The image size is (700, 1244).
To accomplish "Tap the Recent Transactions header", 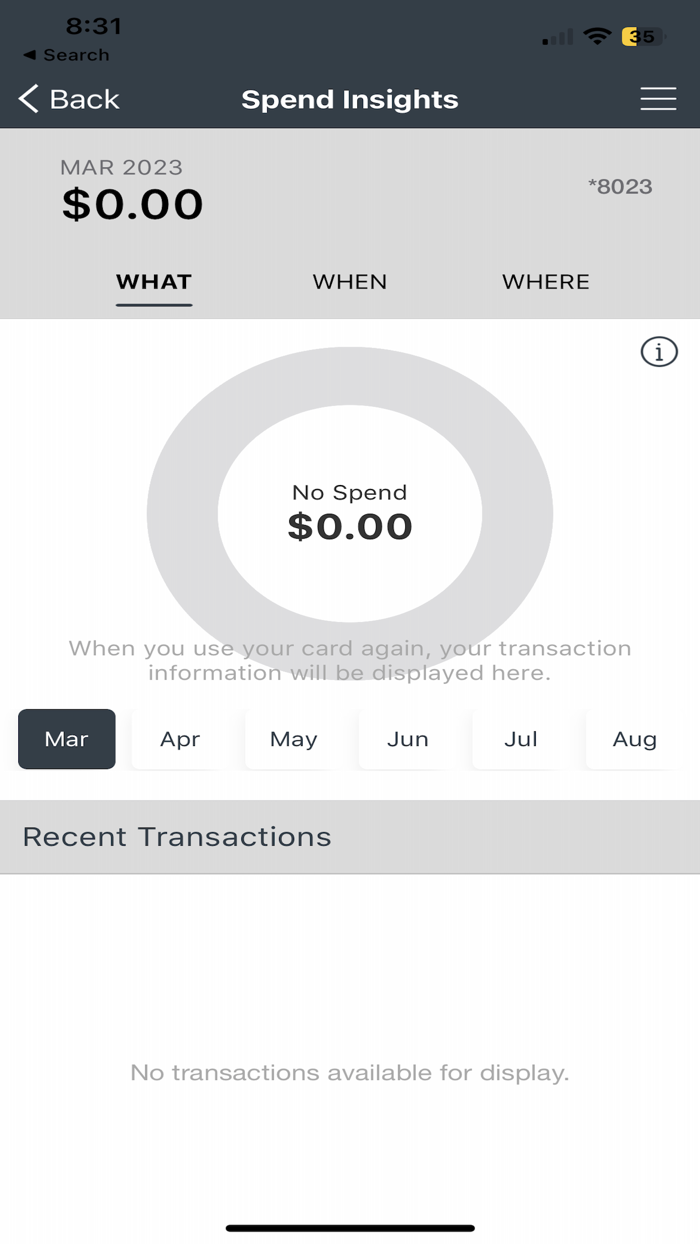I will tap(176, 837).
